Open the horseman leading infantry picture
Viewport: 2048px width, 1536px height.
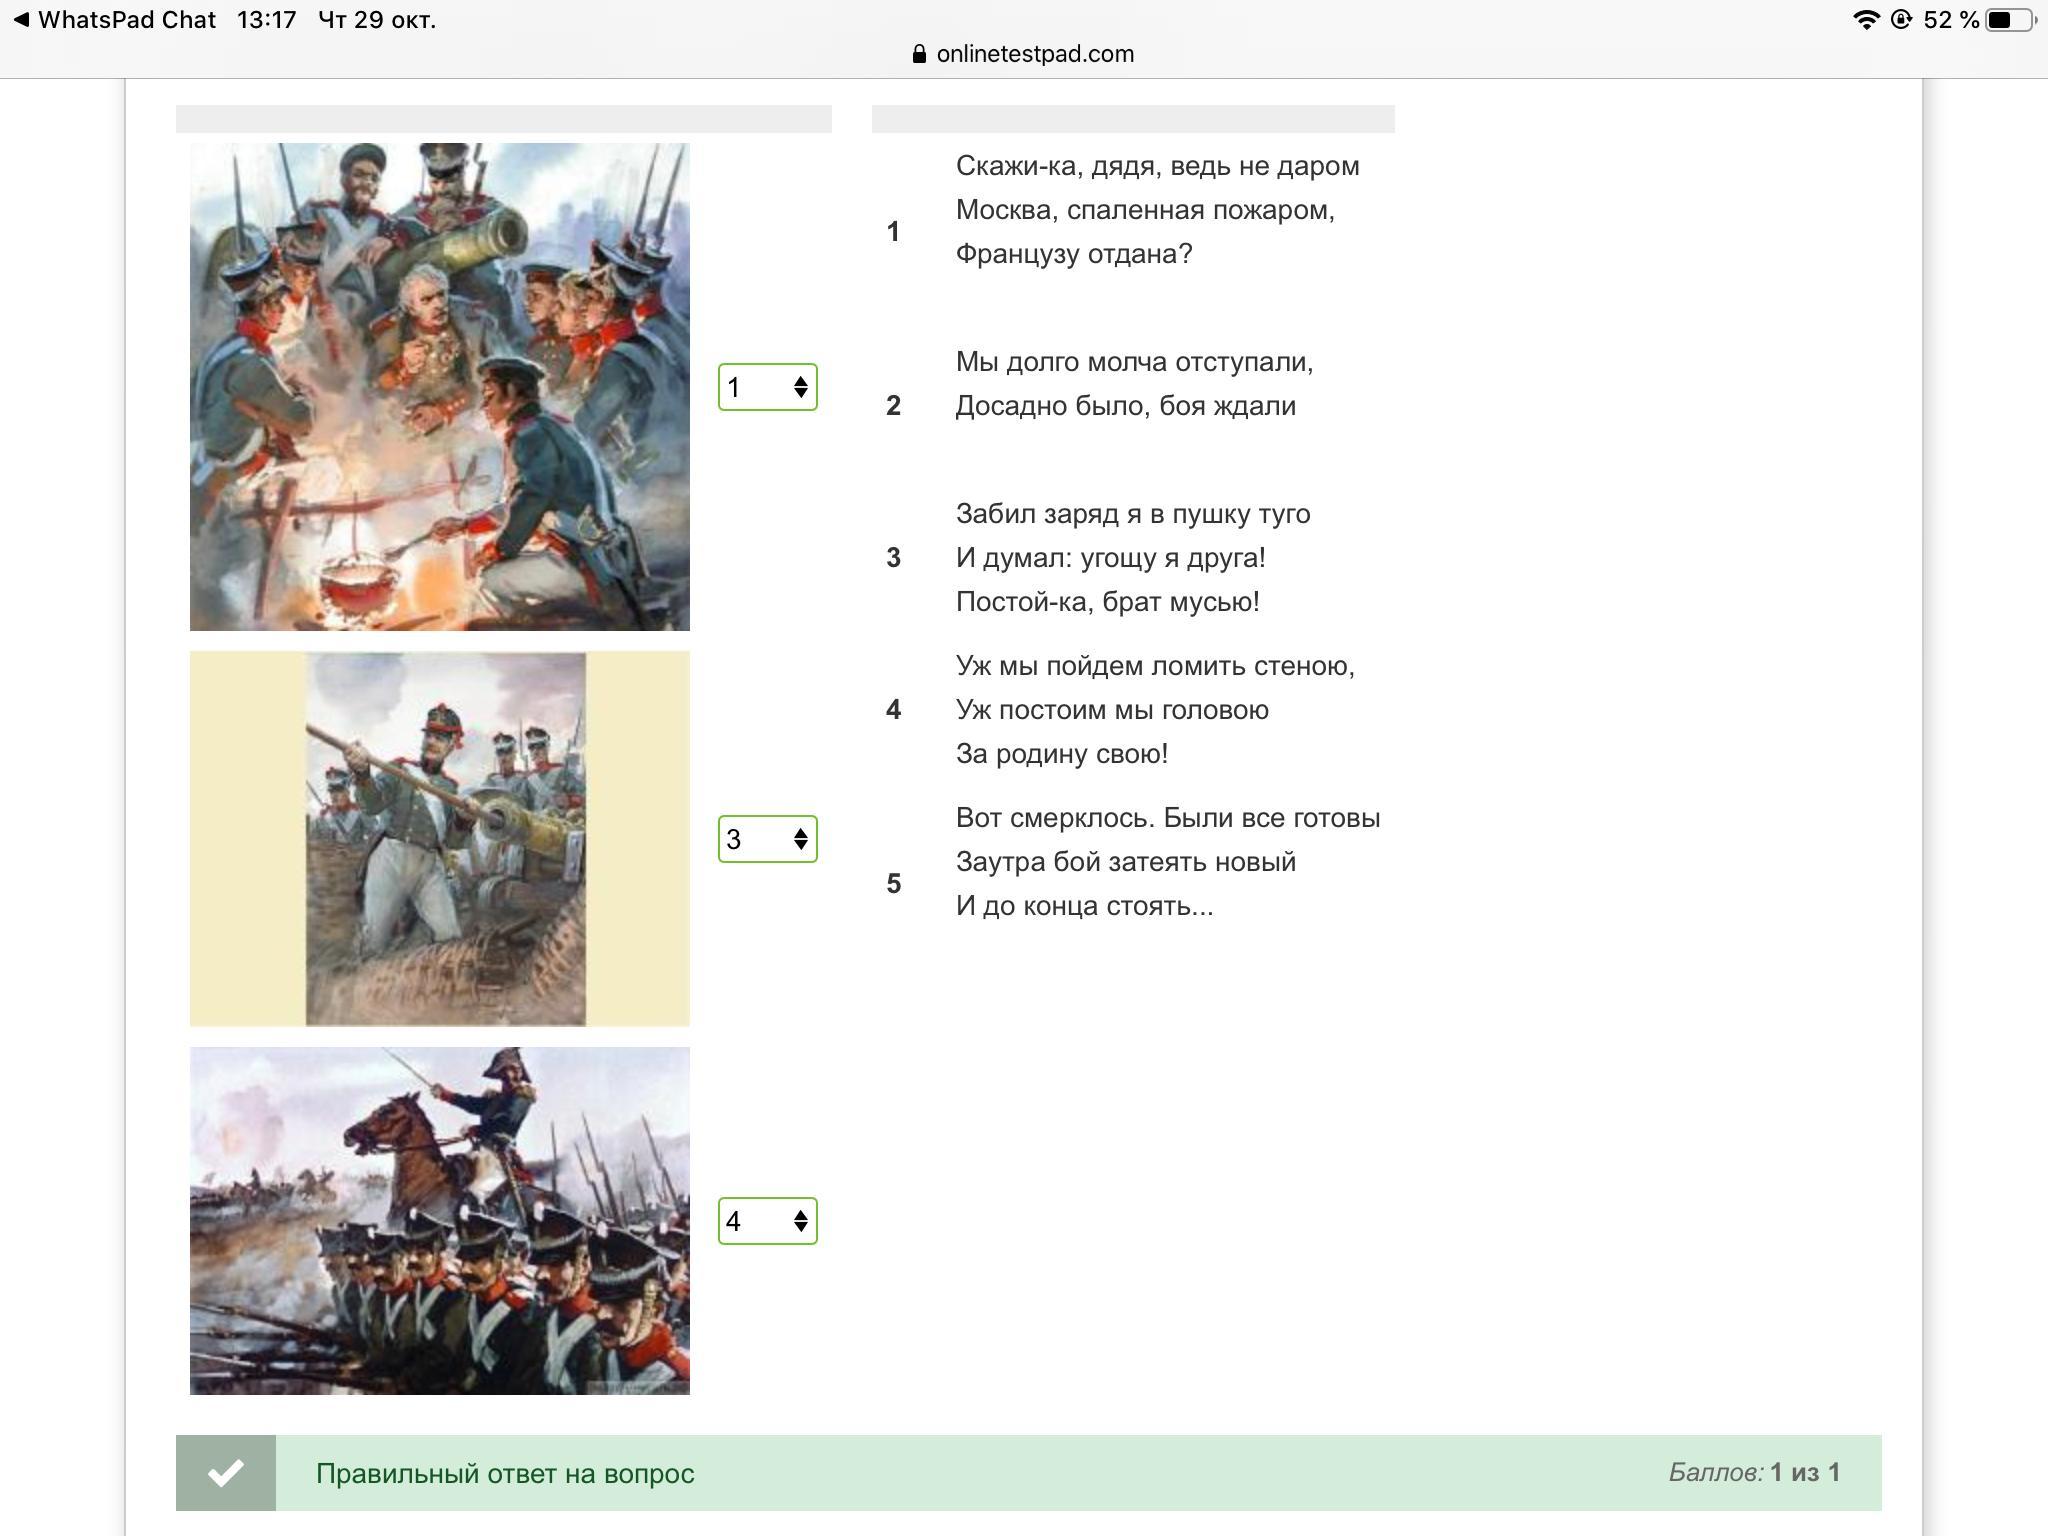click(439, 1221)
